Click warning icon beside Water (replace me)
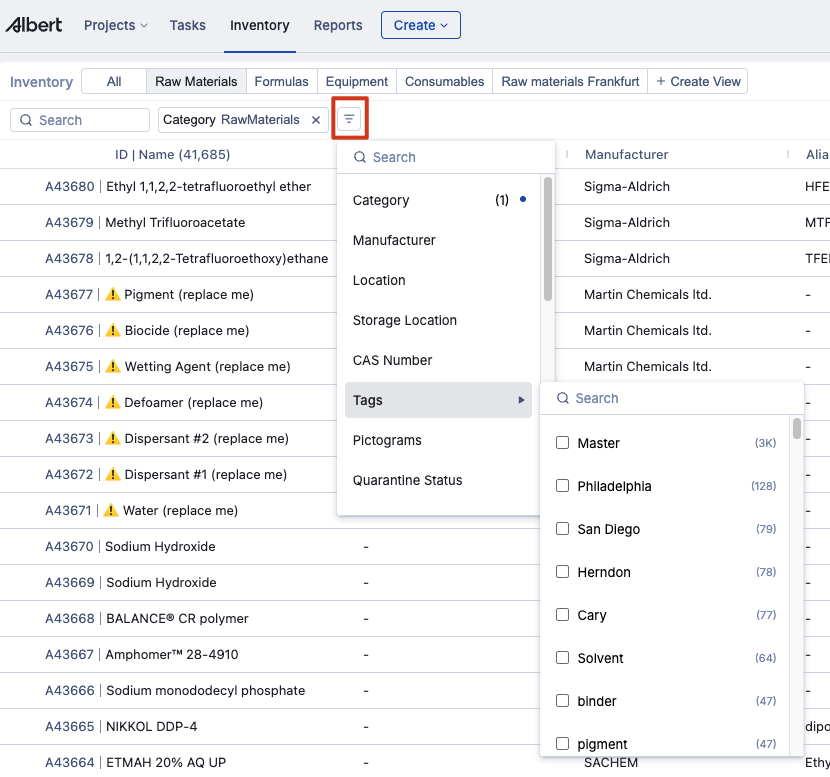The image size is (830, 777). pyautogui.click(x=112, y=511)
